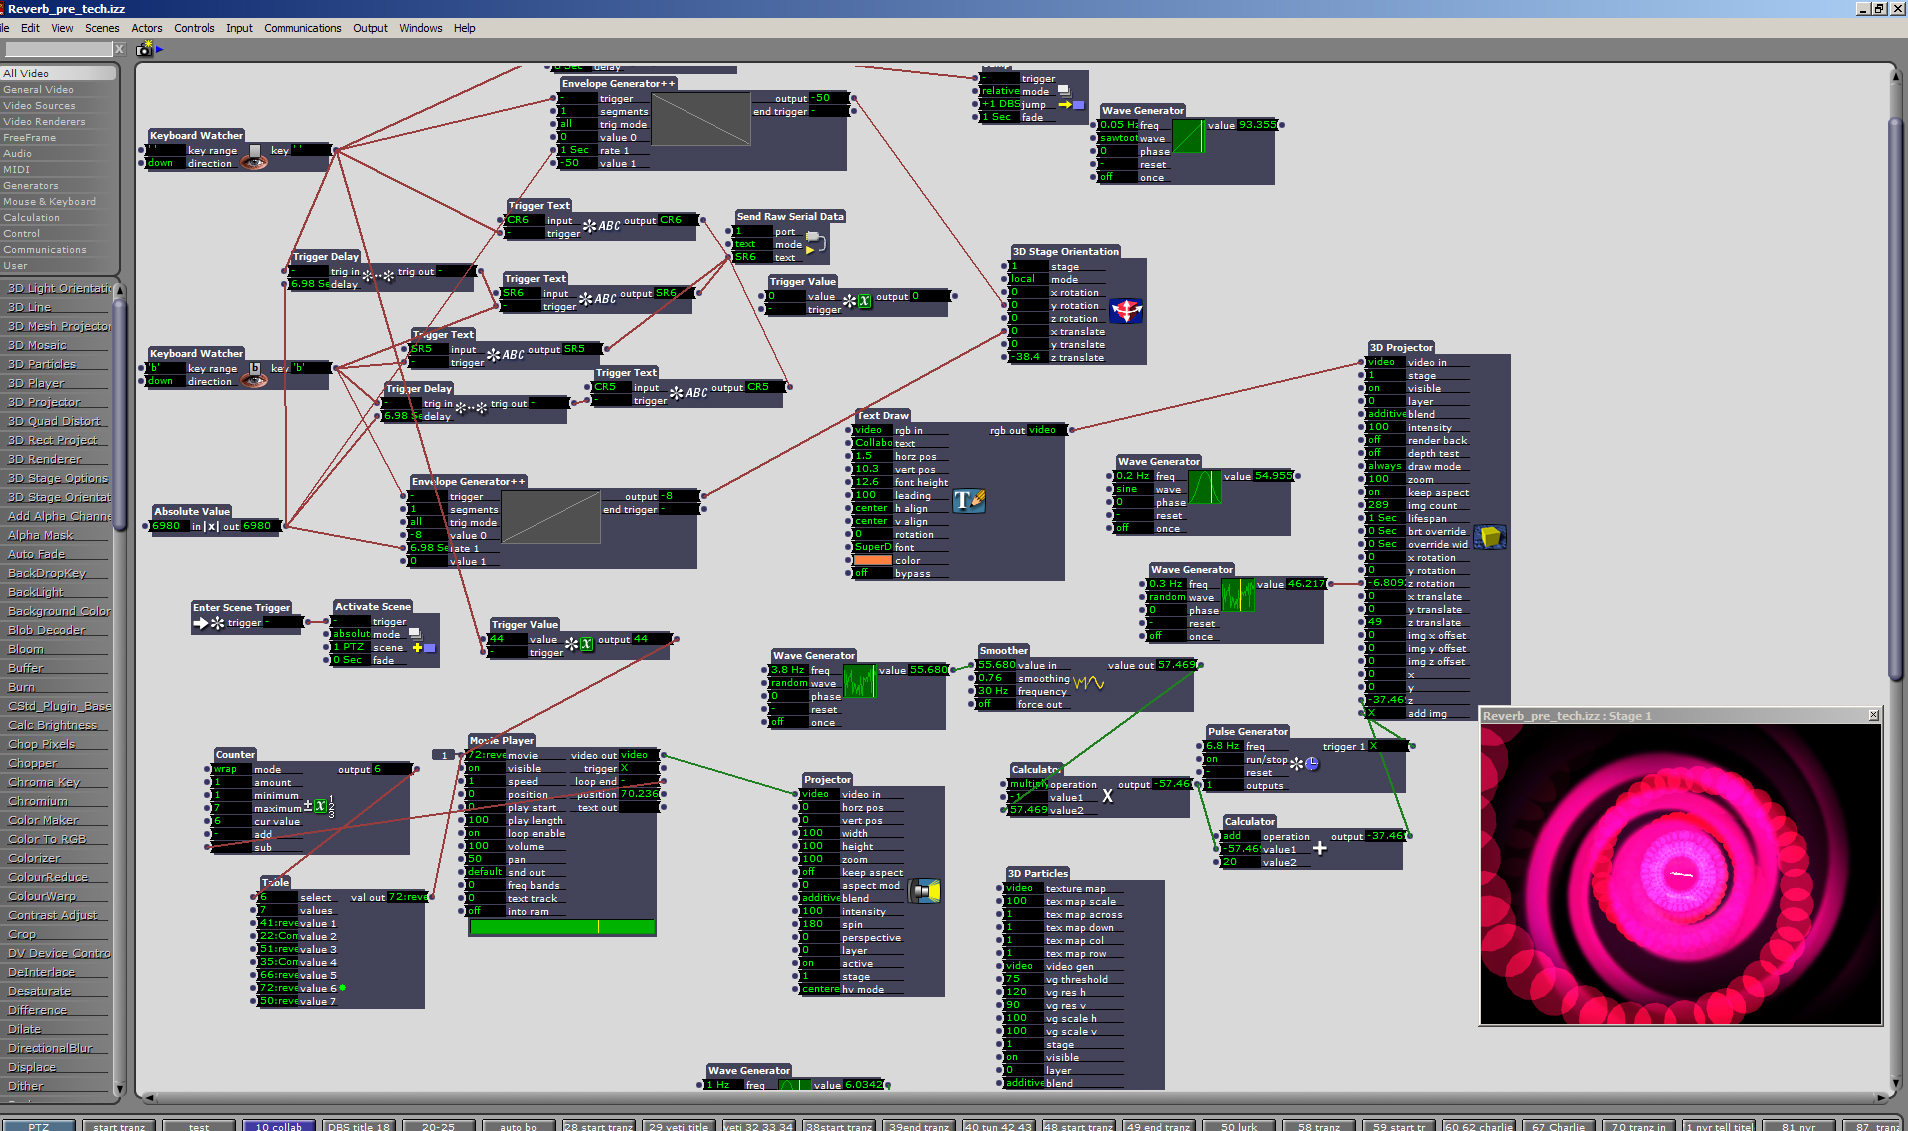Click the Stage 1 preview window

(x=1680, y=874)
